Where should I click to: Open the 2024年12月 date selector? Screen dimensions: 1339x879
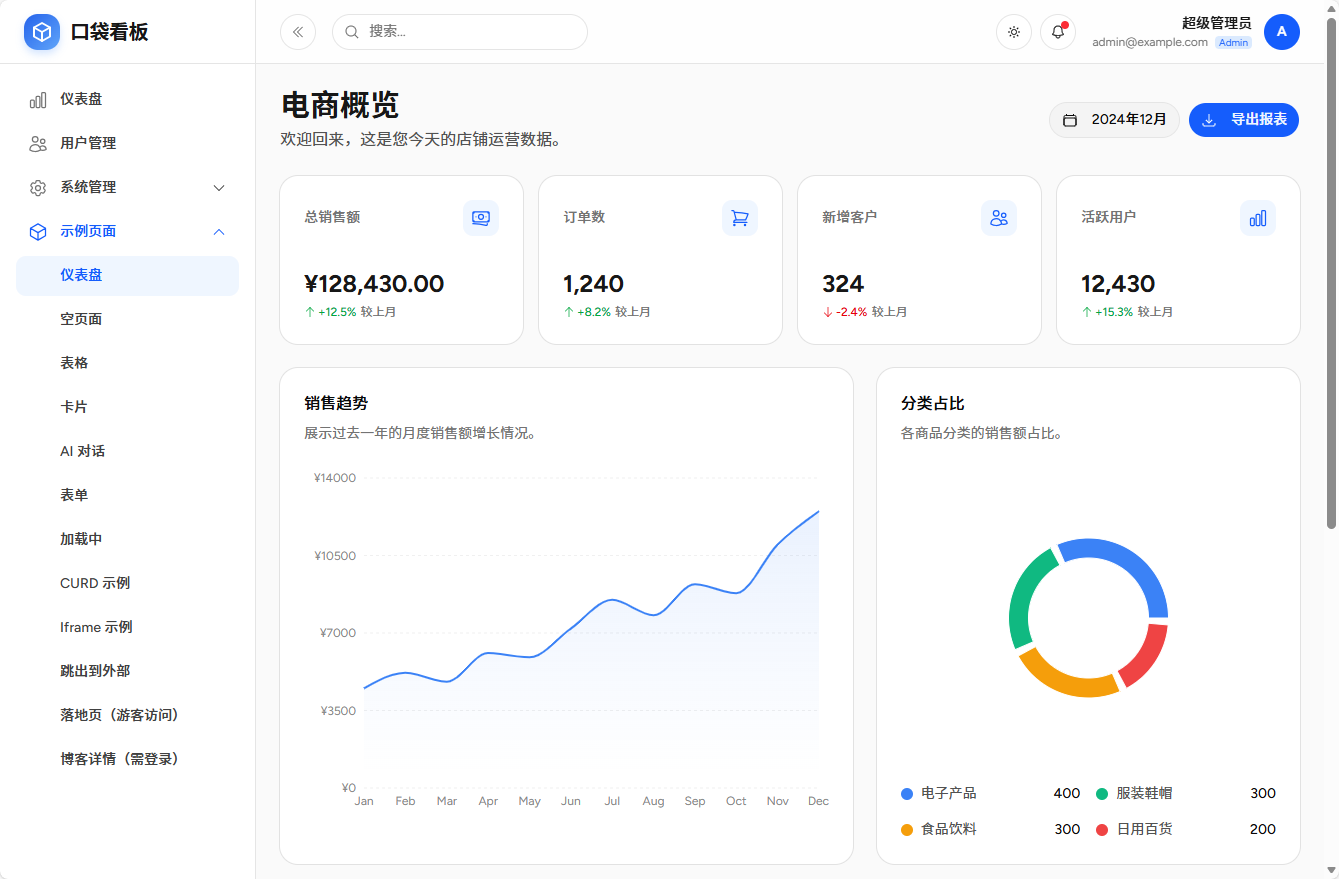pyautogui.click(x=1113, y=119)
